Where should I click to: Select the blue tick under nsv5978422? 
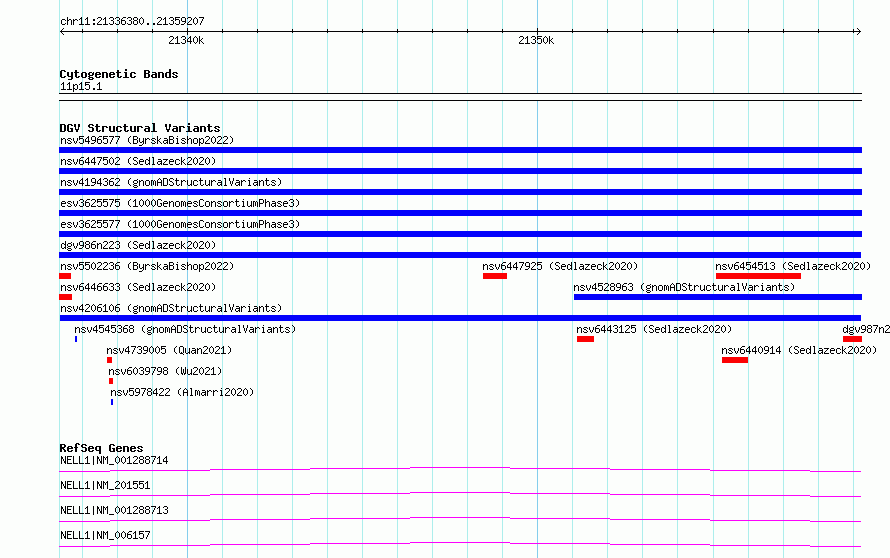[x=112, y=402]
